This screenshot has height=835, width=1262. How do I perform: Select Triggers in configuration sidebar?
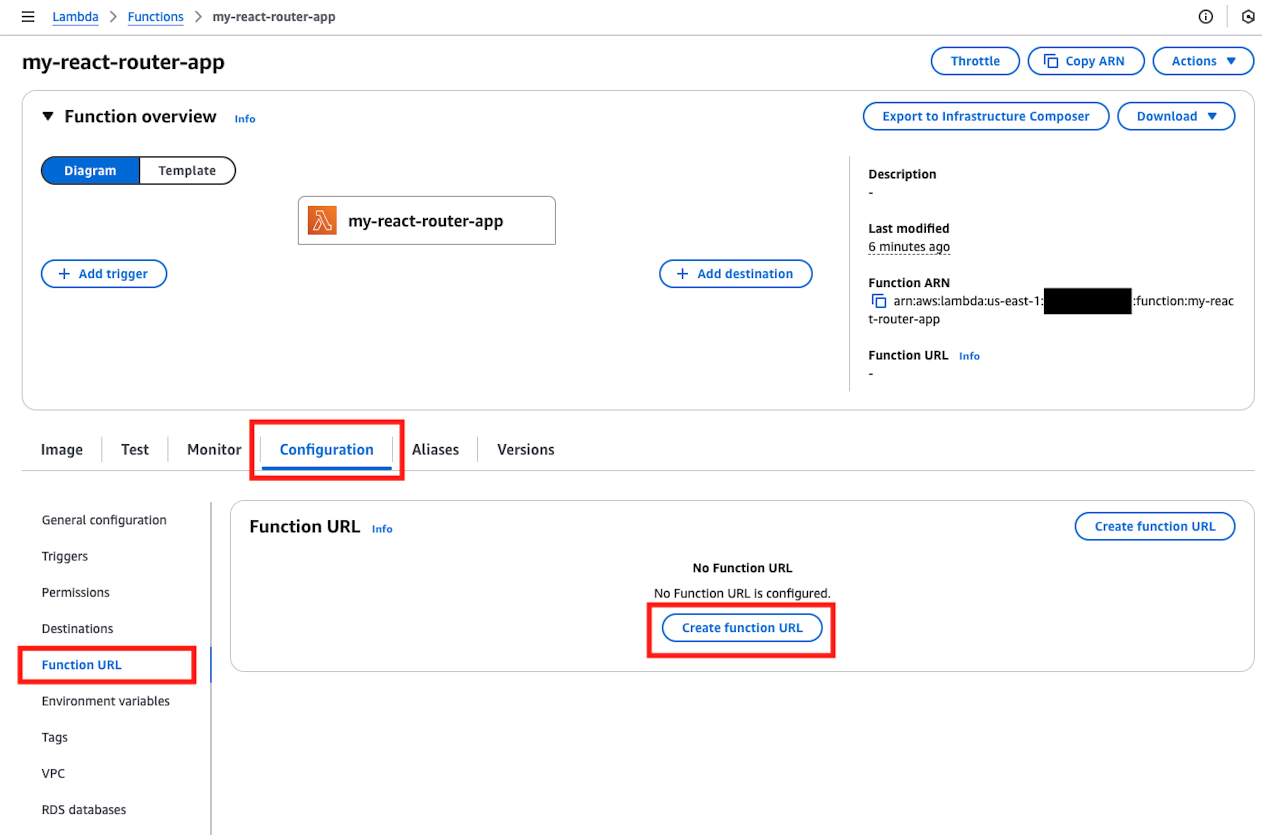65,556
